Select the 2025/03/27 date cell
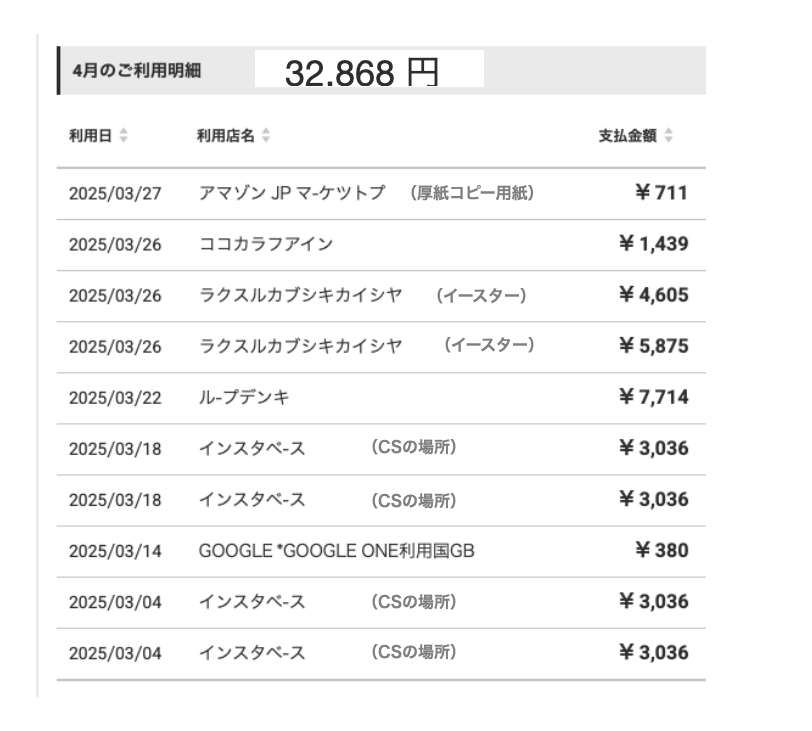Image resolution: width=812 pixels, height=731 pixels. (x=115, y=193)
